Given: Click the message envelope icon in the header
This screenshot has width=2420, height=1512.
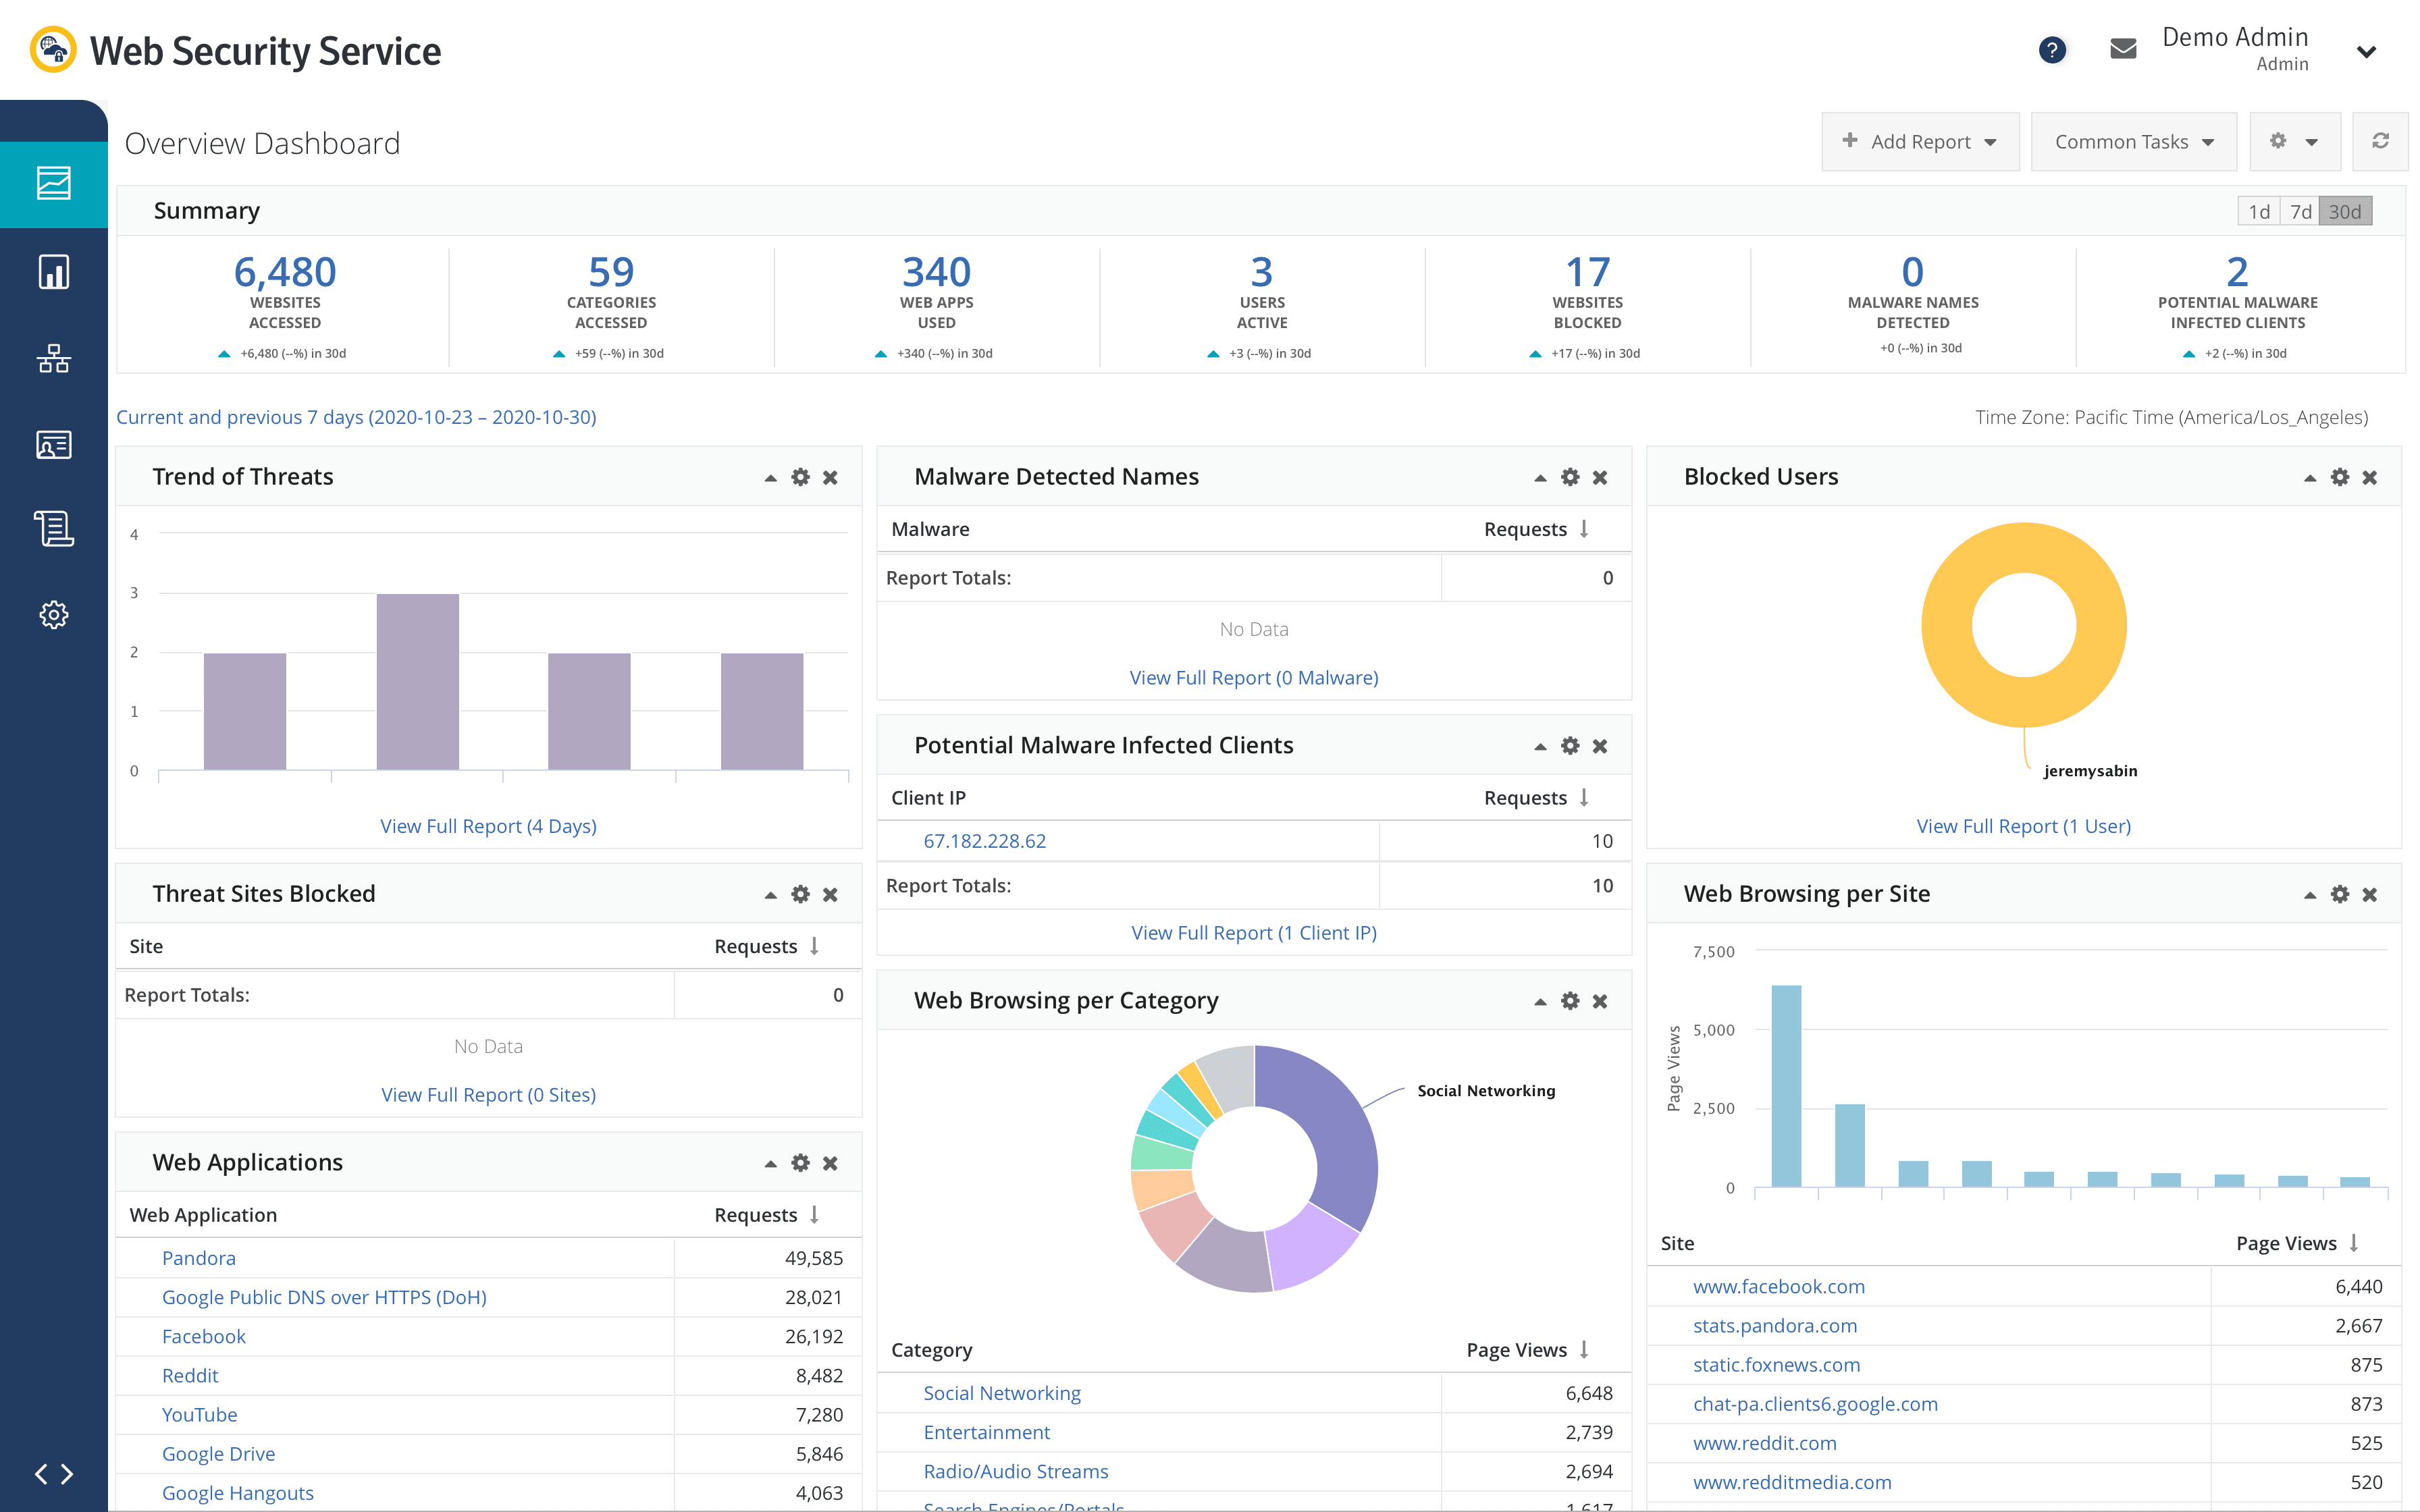Looking at the screenshot, I should (x=2122, y=48).
